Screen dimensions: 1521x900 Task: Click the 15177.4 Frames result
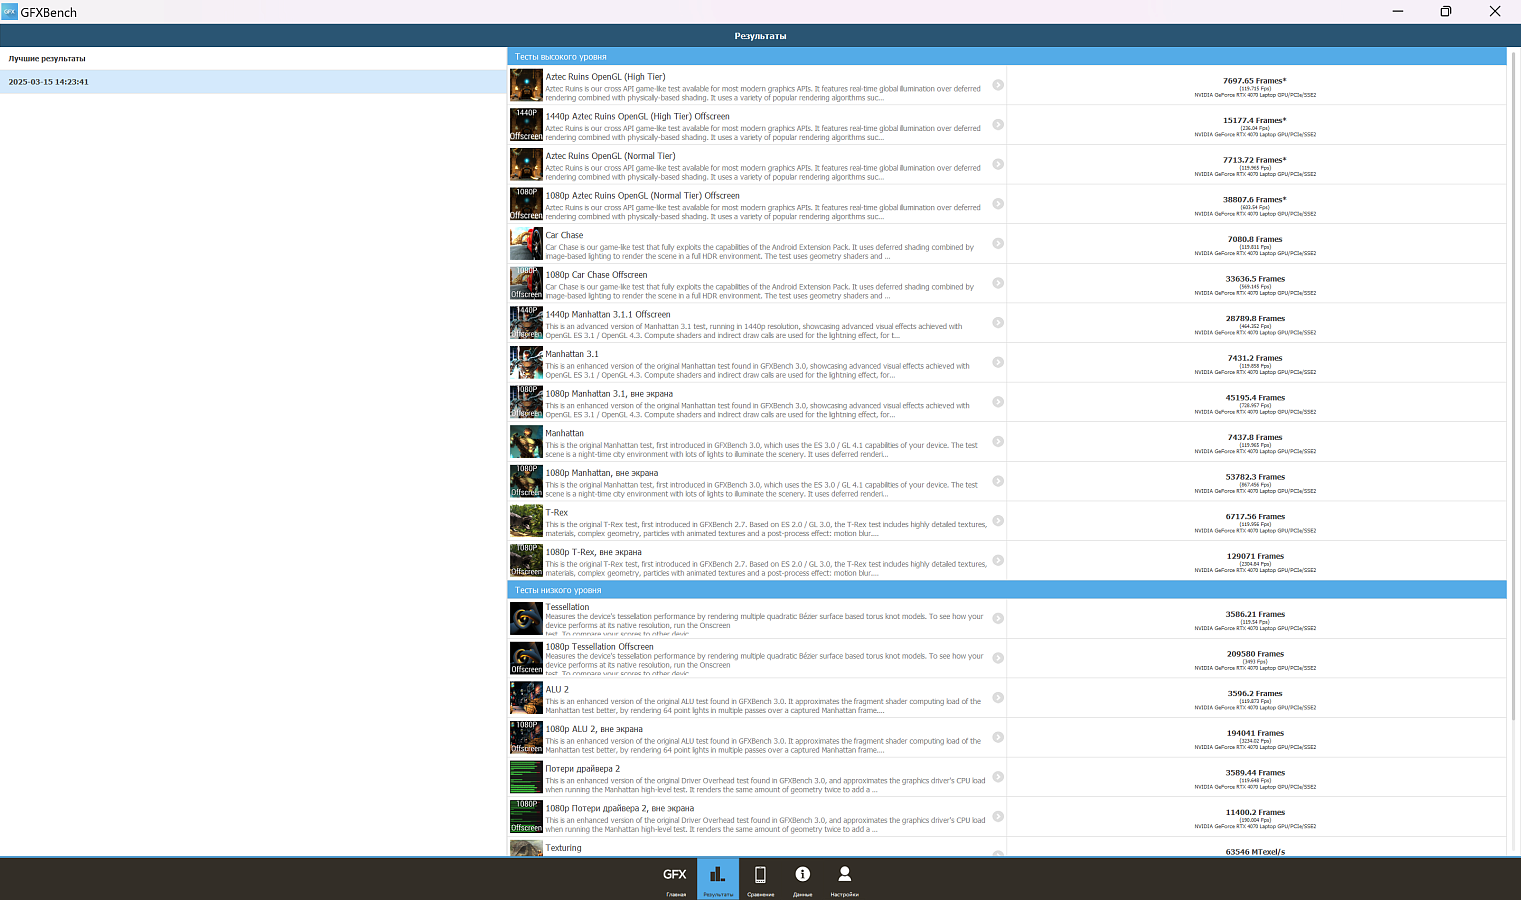[x=1255, y=120]
